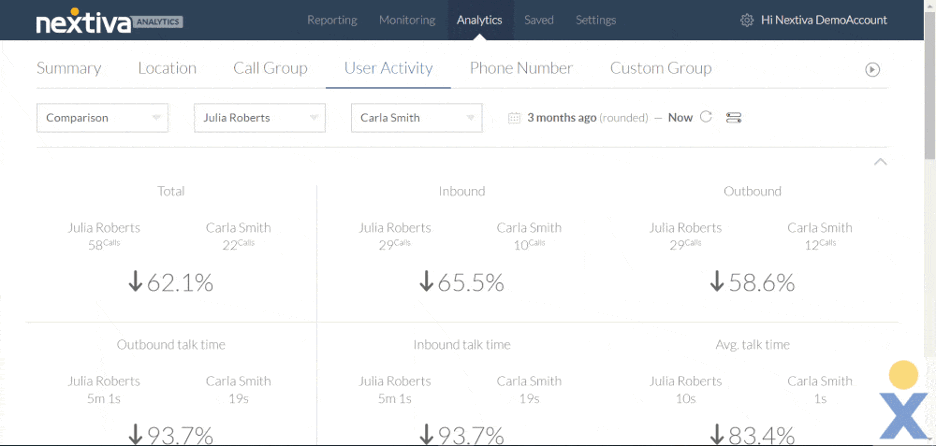936x446 pixels.
Task: Click Carla Smith's 1s average talk time
Action: click(x=820, y=398)
